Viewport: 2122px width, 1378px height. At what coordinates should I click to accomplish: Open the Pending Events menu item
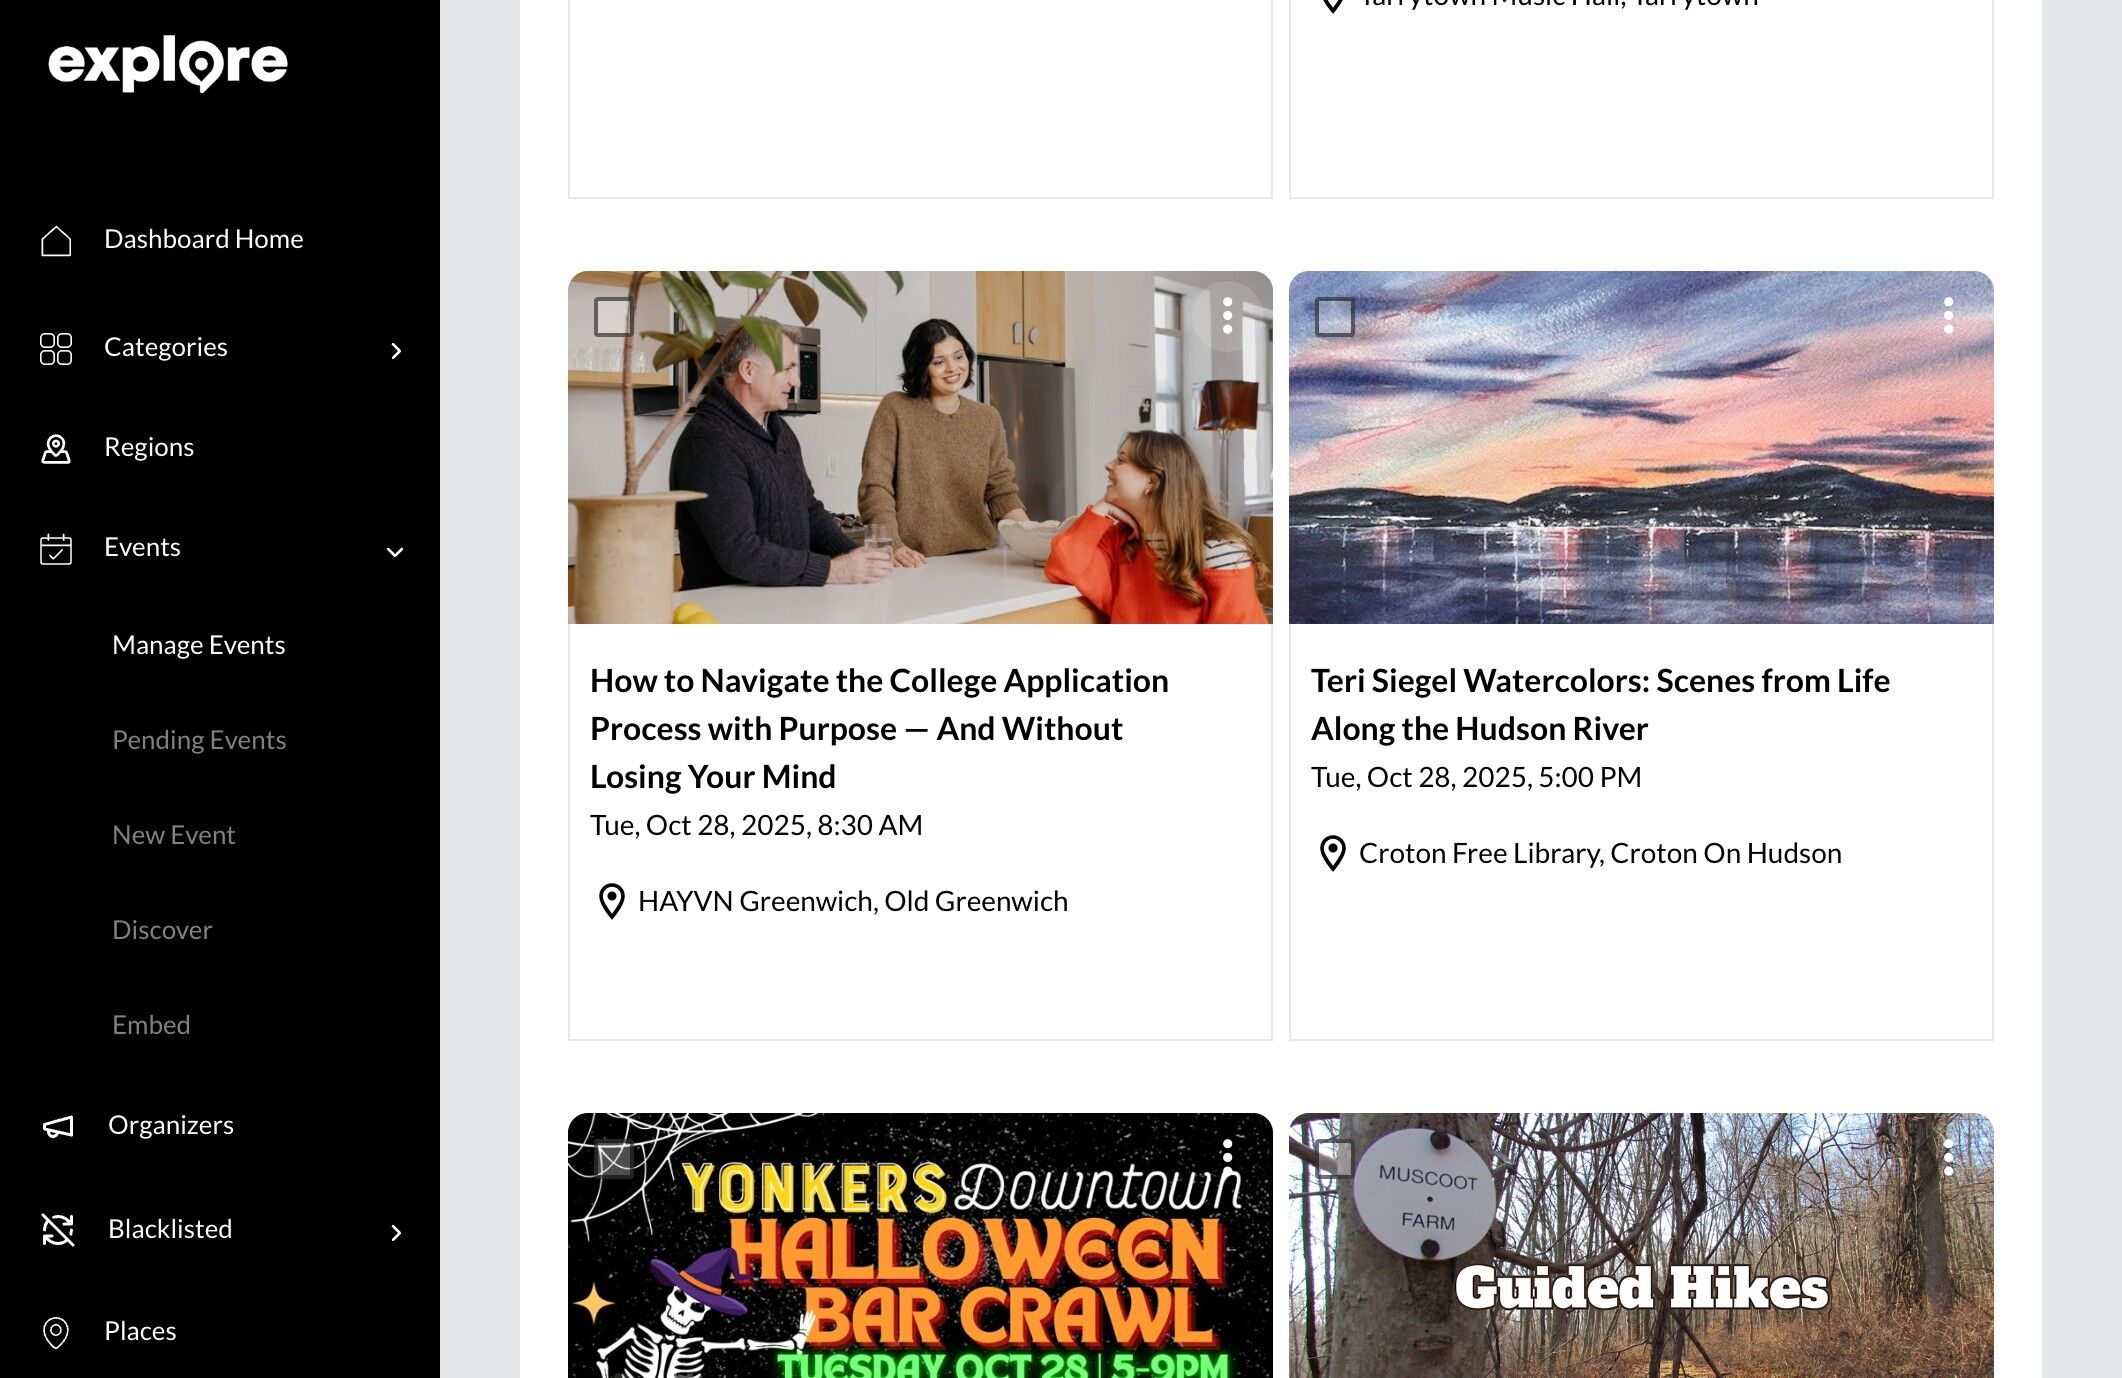[199, 740]
